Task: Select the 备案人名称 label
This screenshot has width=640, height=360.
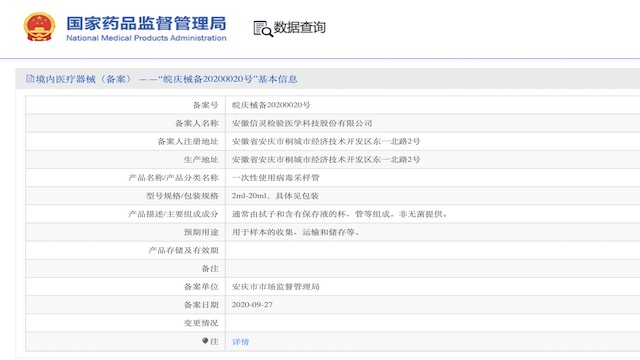Action: [x=197, y=123]
